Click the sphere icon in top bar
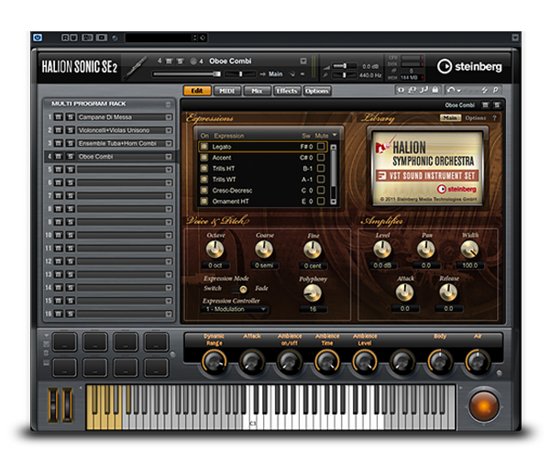550x463 pixels. (x=115, y=38)
